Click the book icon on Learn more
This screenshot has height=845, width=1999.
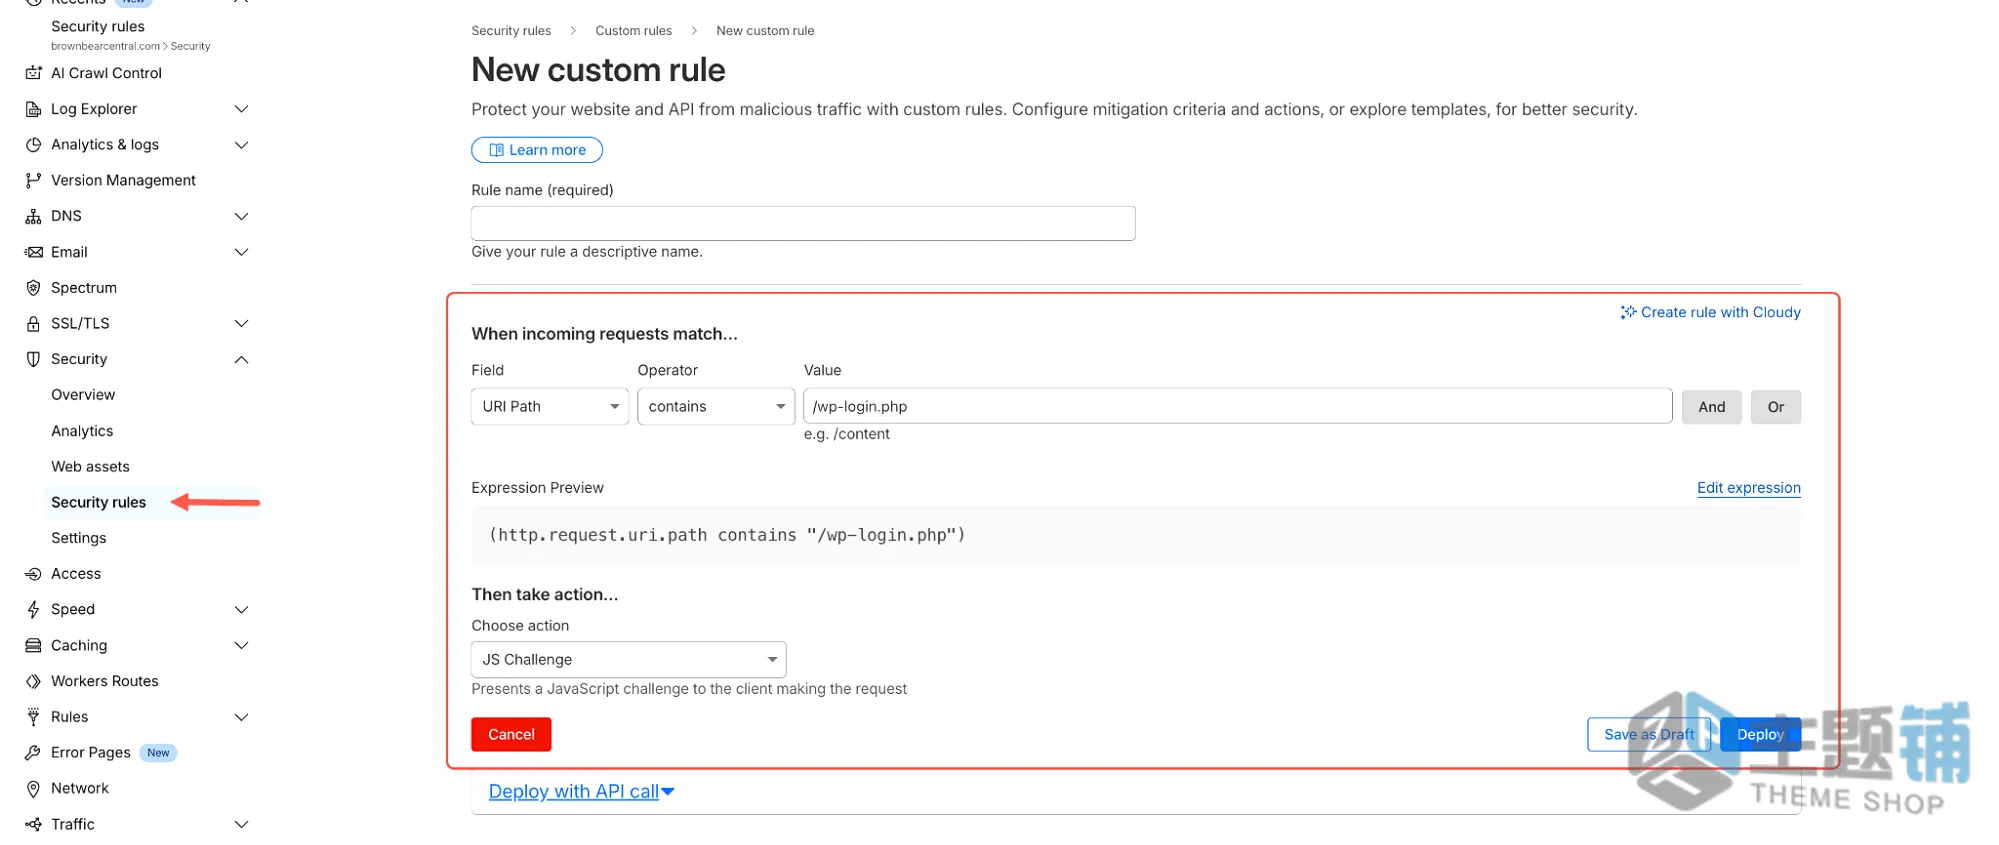496,150
